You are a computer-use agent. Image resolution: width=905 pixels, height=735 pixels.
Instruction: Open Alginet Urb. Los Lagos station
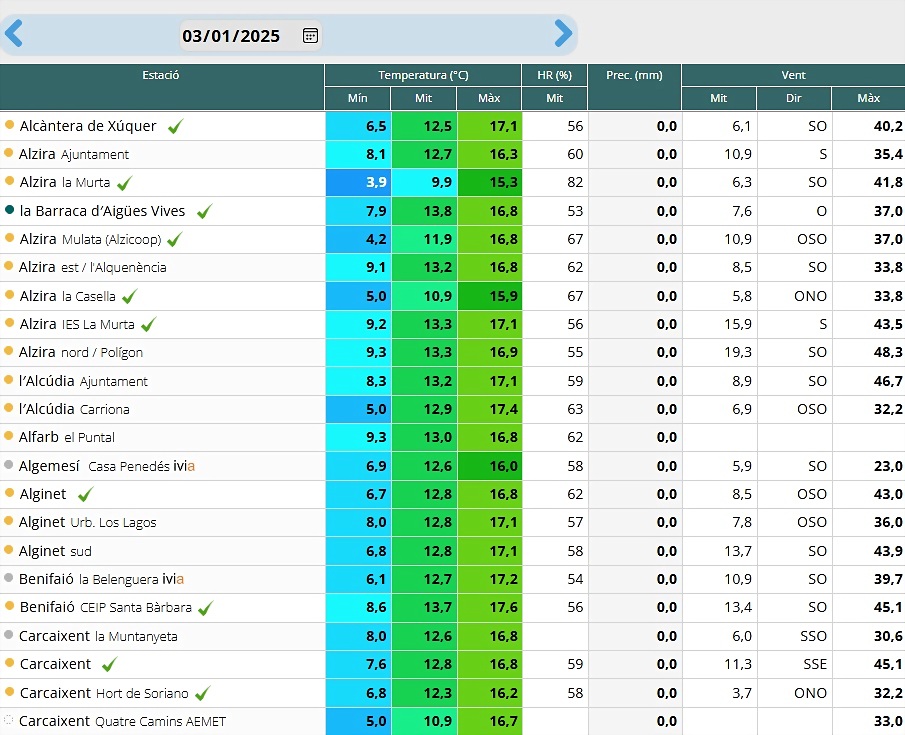(x=88, y=523)
